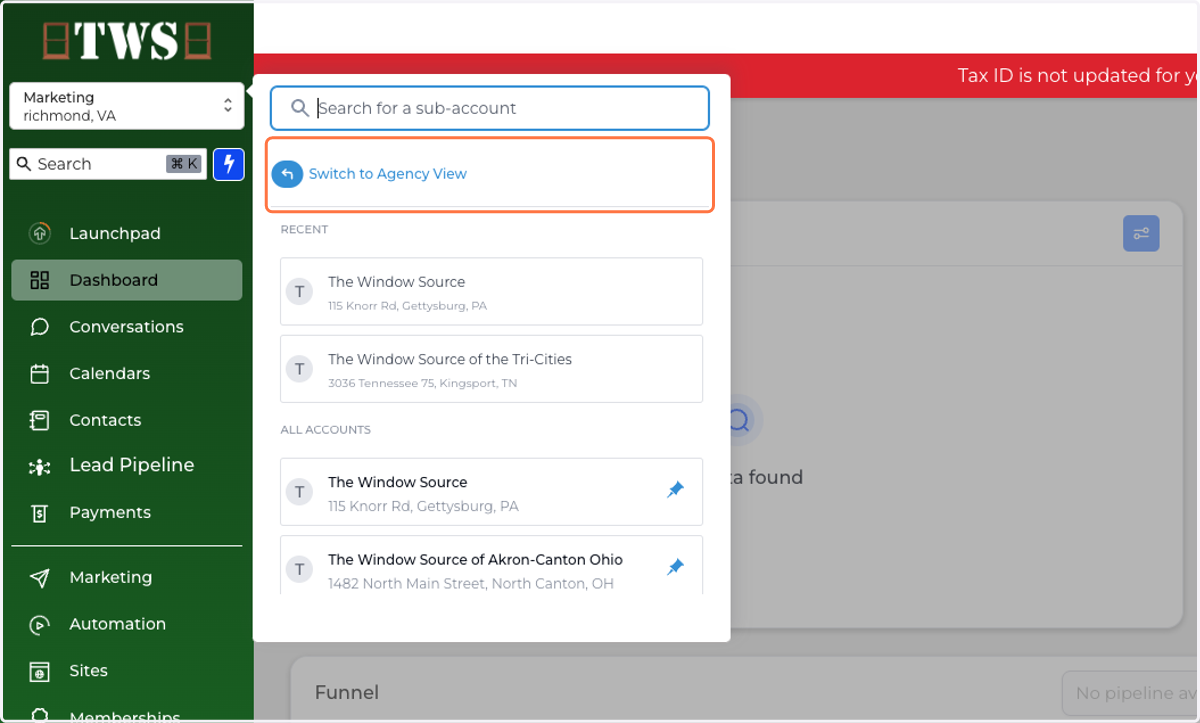Click the Lead Pipeline icon

point(40,466)
